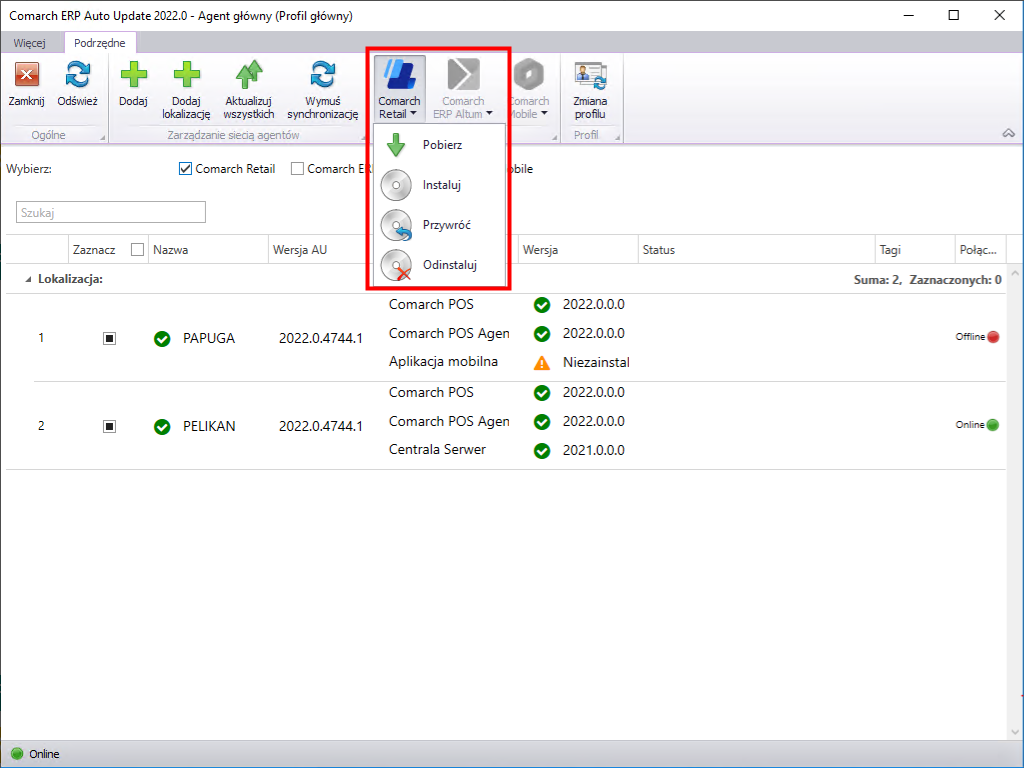Toggle the select-all Zaznacz header checkbox
The width and height of the screenshot is (1024, 768).
pyautogui.click(x=137, y=249)
